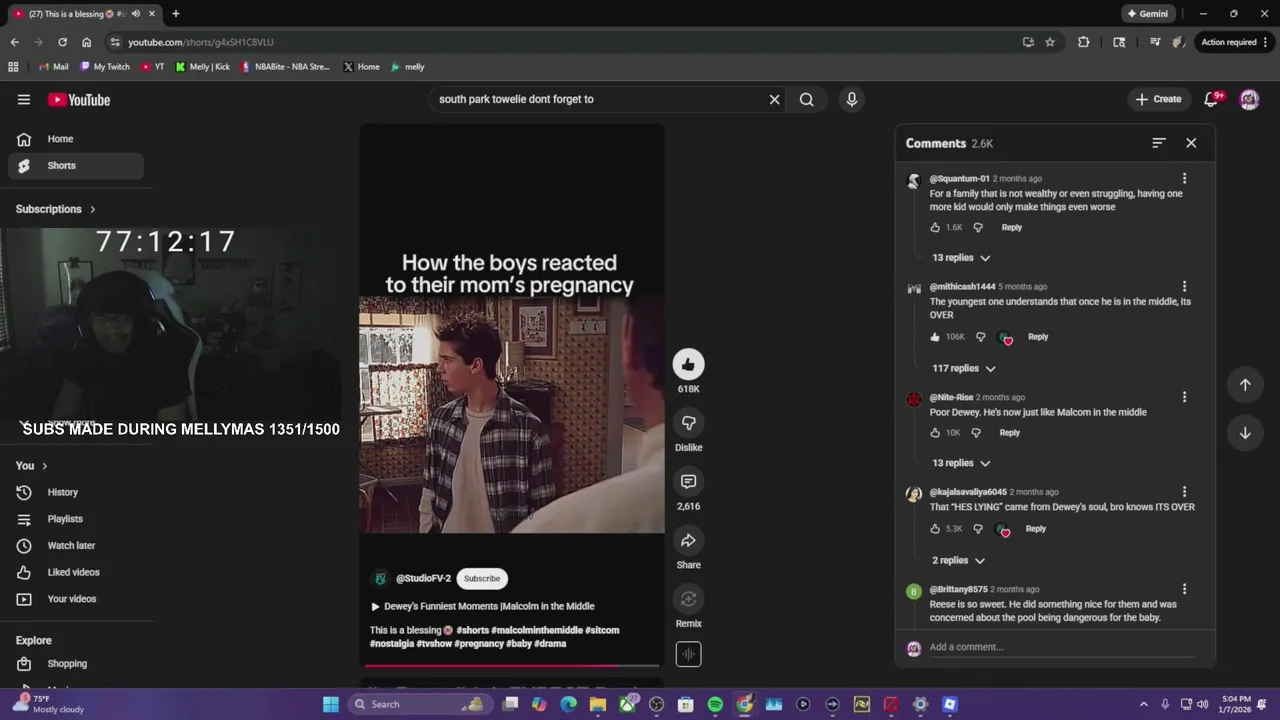
Task: Expand 13 replies under @Squantum-01
Action: (961, 258)
